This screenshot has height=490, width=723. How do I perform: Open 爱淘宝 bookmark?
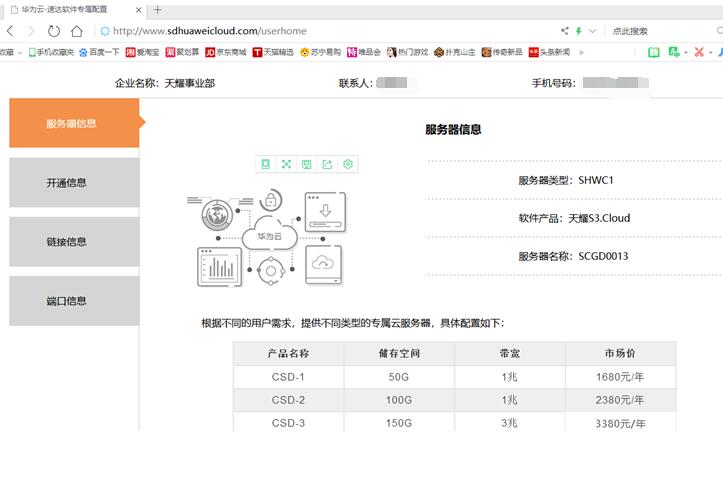[142, 52]
